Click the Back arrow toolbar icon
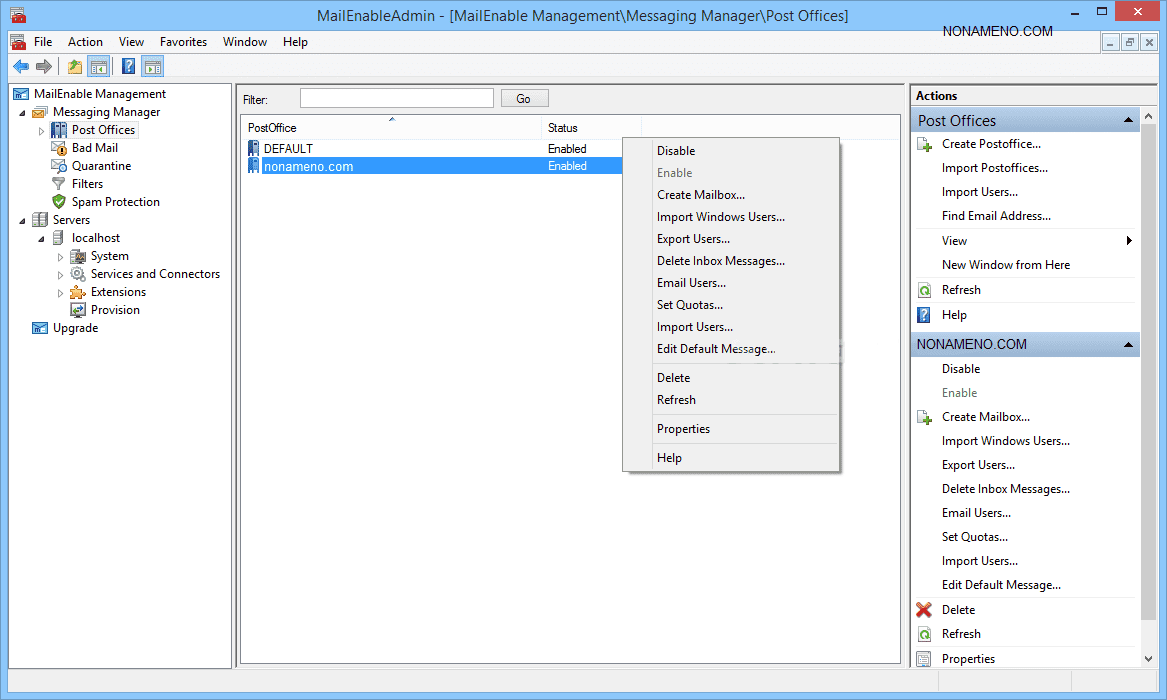1167x700 pixels. (21, 67)
